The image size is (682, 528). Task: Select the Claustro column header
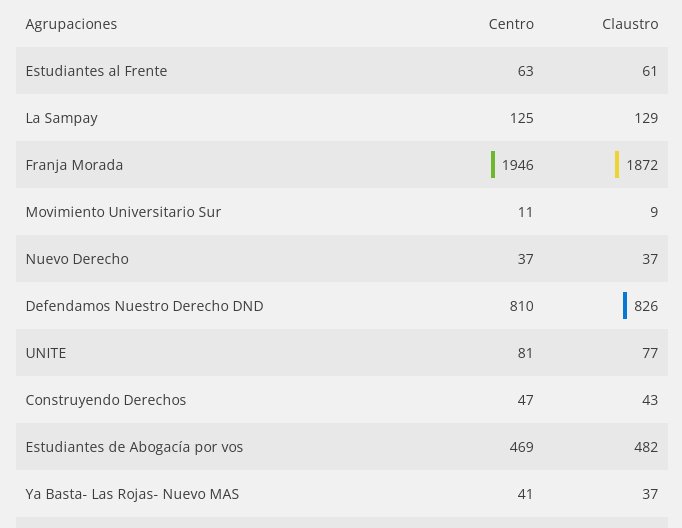point(630,24)
